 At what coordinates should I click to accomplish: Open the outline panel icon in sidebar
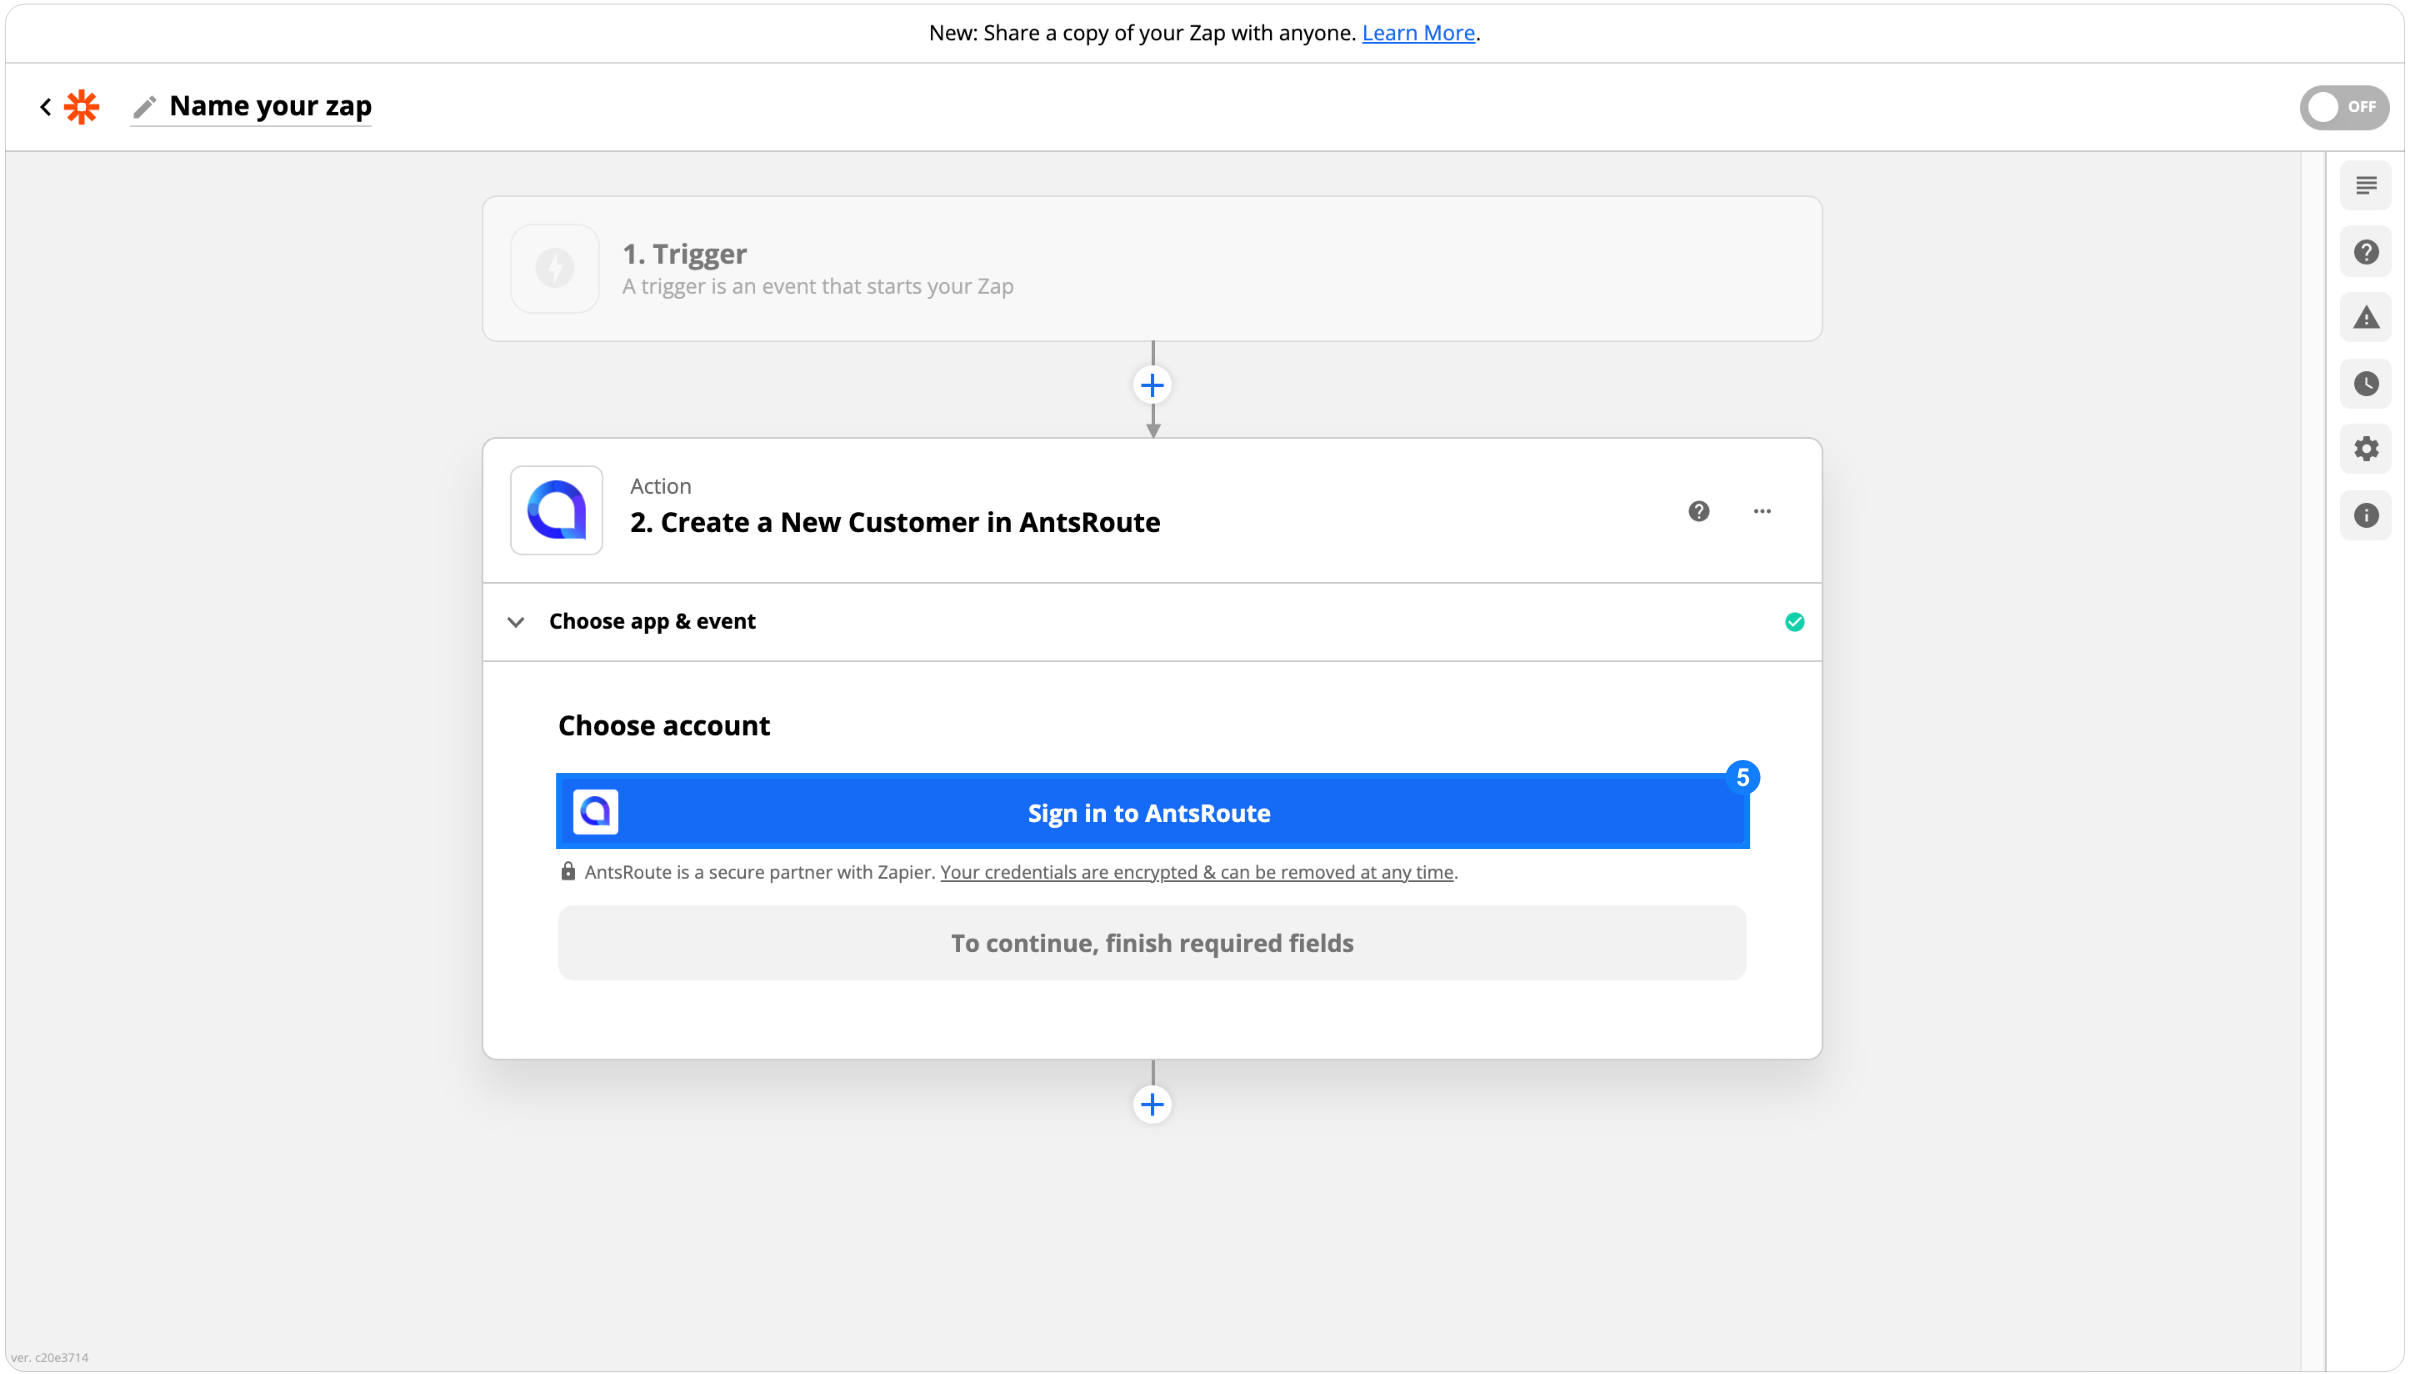[2365, 186]
